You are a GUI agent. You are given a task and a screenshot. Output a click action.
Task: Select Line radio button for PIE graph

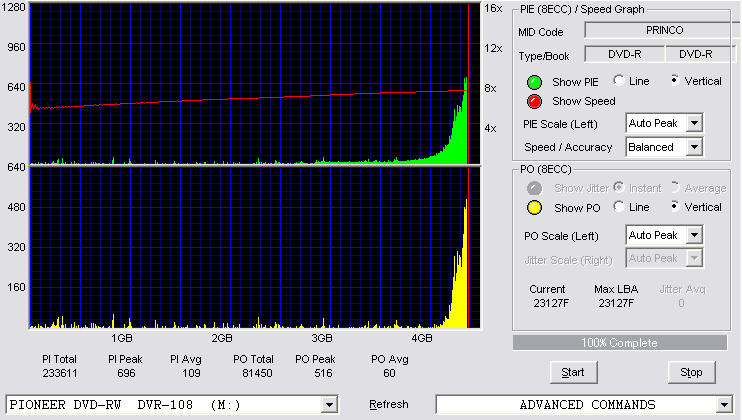coord(619,80)
